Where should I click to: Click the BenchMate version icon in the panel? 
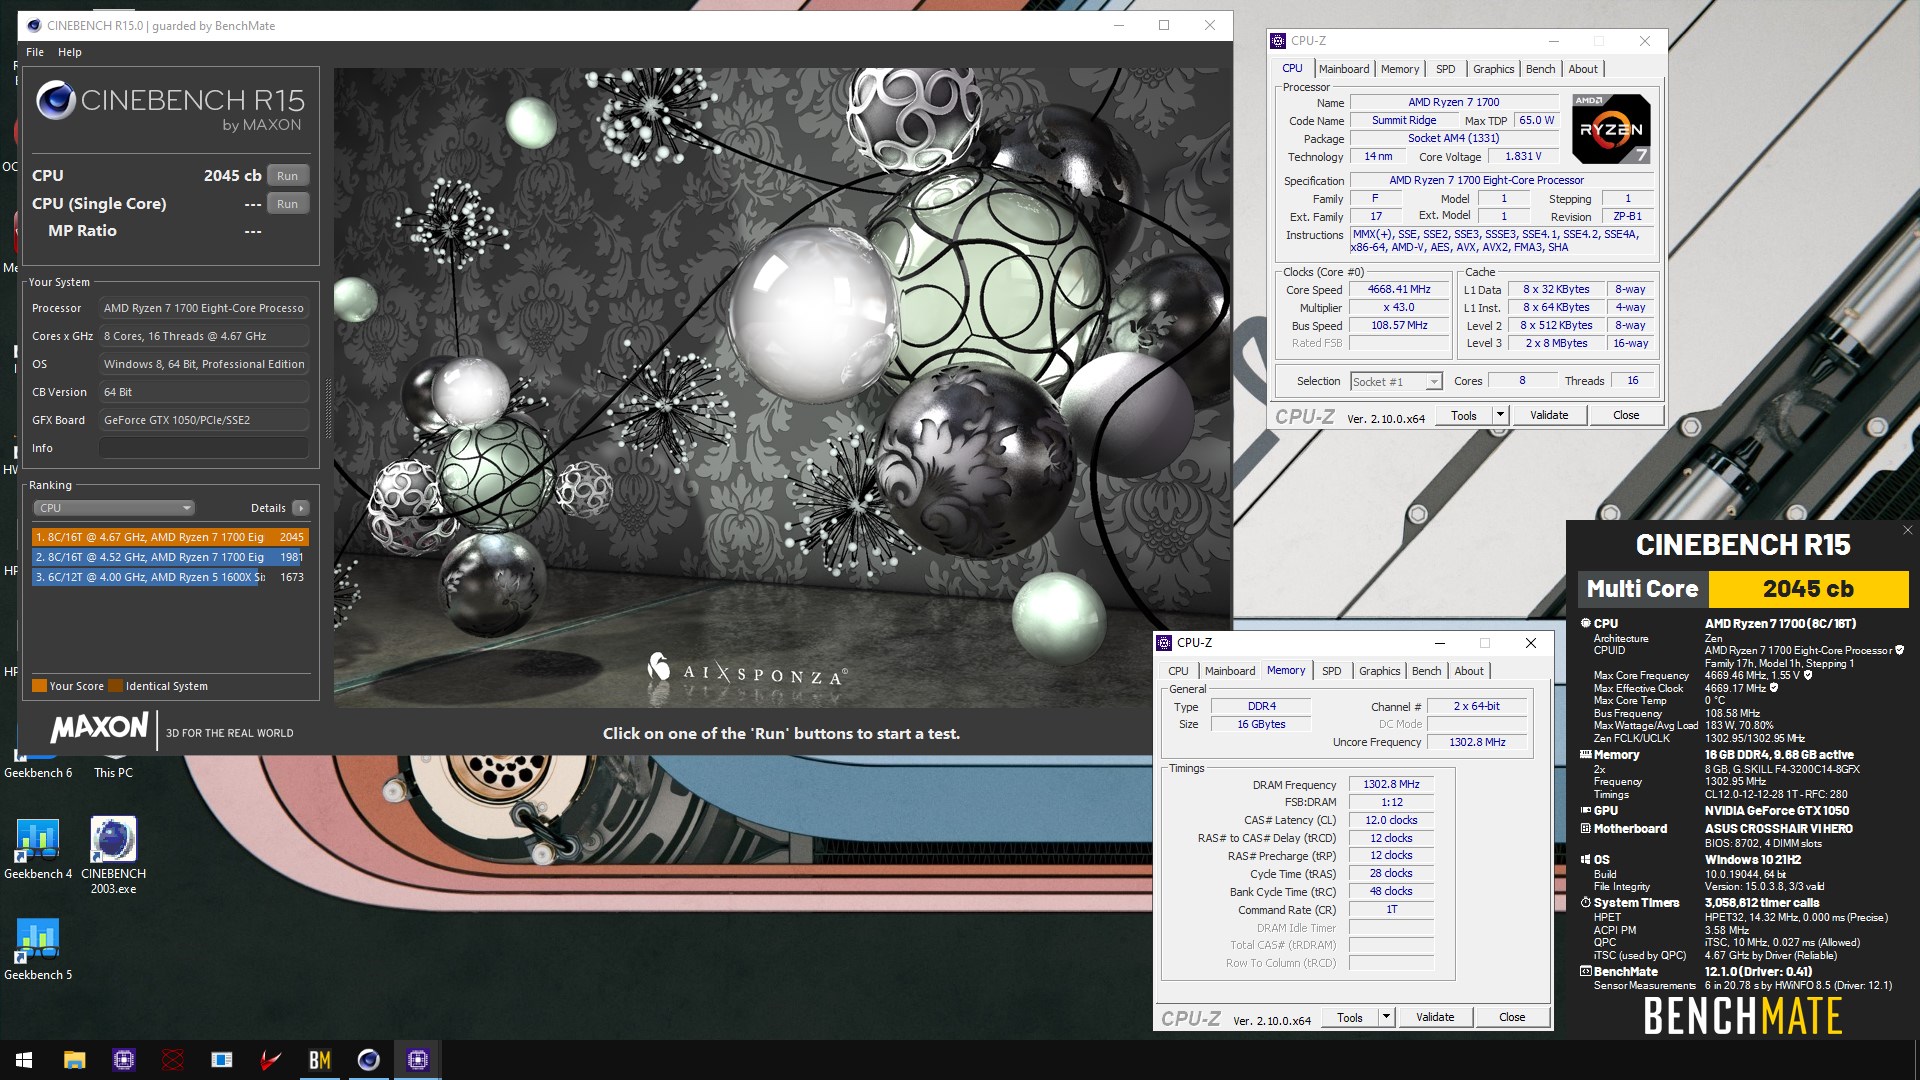click(1585, 972)
